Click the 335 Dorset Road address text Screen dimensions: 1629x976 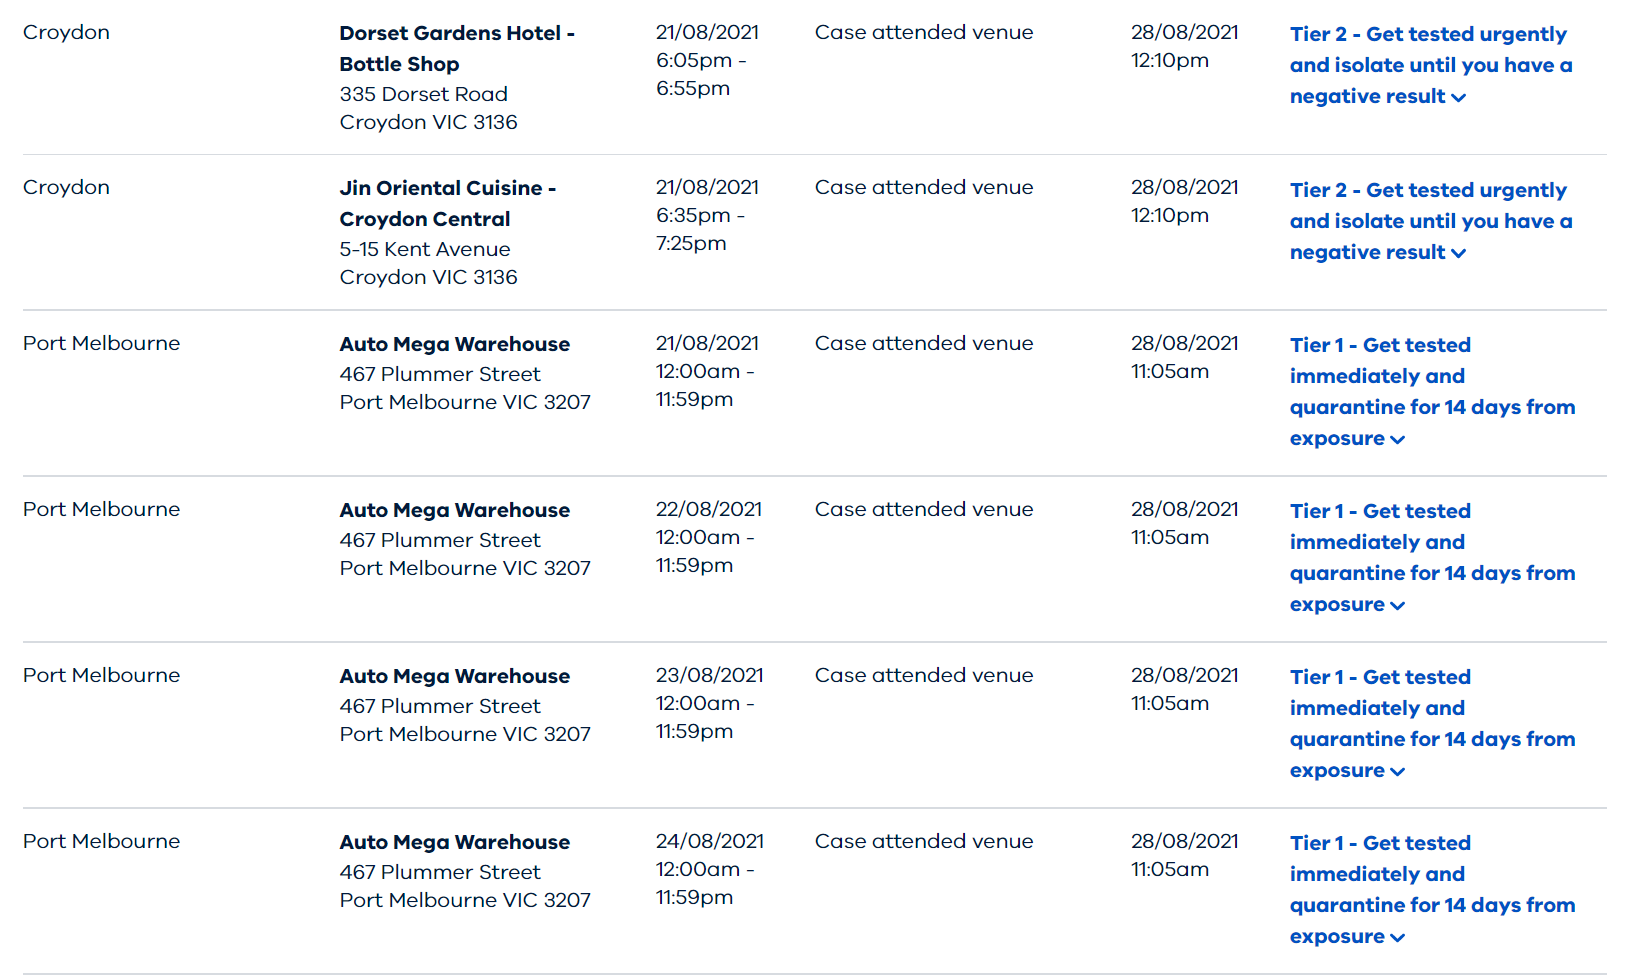coord(423,94)
